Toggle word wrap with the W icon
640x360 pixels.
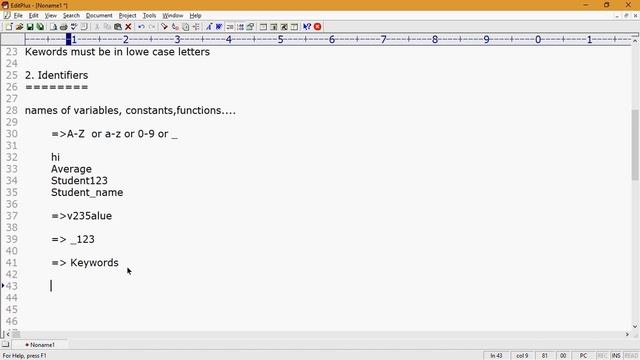click(x=219, y=27)
